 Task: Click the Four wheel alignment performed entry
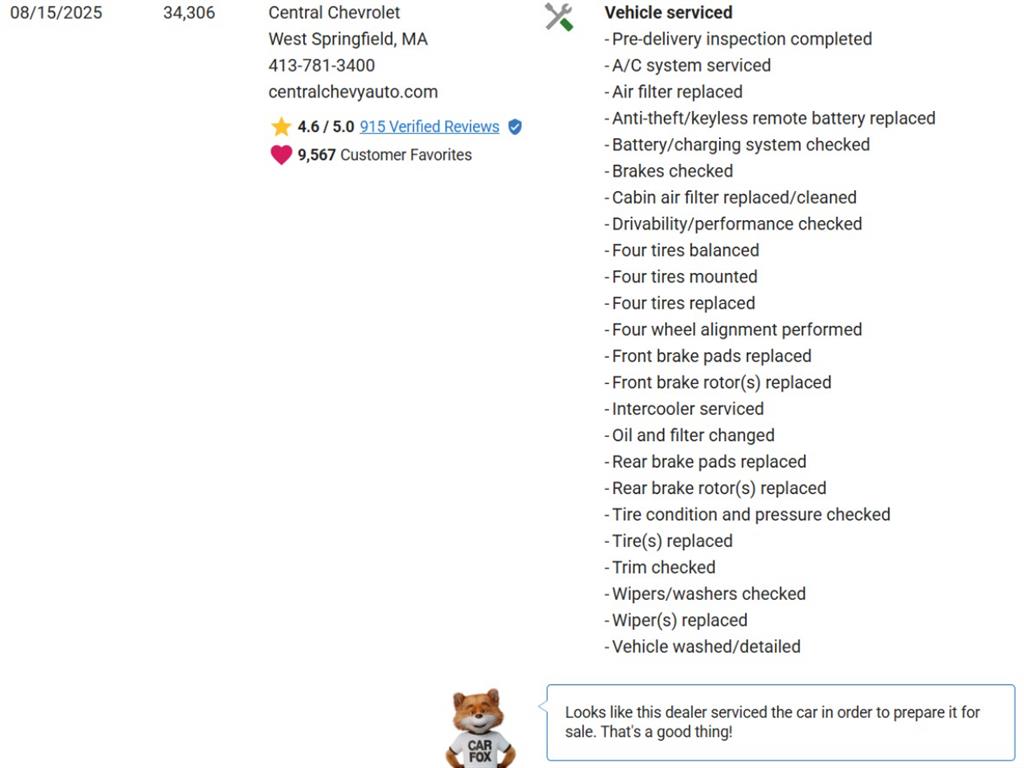point(736,330)
